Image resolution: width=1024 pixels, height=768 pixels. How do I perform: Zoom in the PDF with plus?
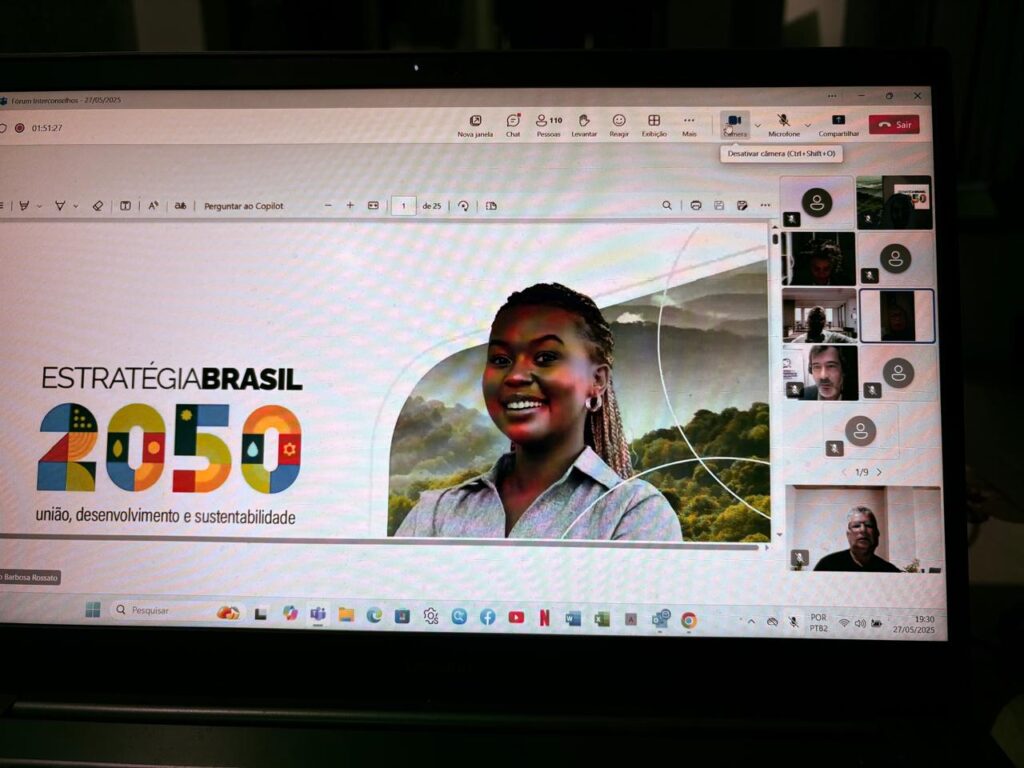pyautogui.click(x=350, y=205)
